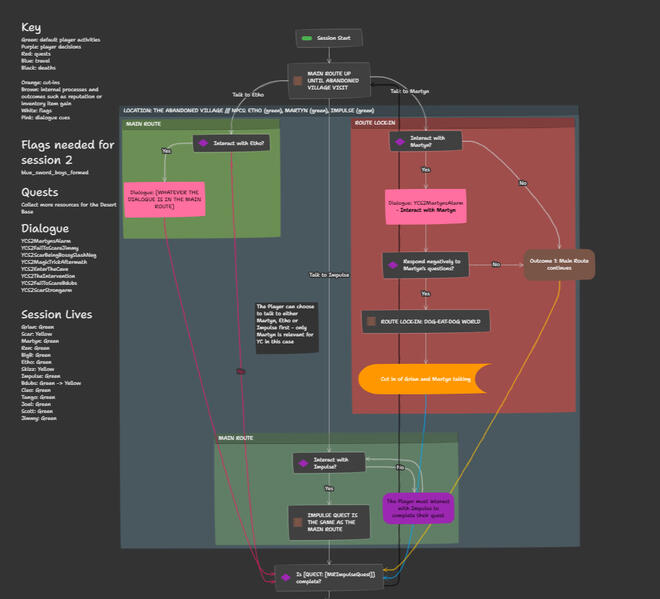The image size is (660, 599).
Task: Click the green pill icon in Session Start
Action: 307,38
